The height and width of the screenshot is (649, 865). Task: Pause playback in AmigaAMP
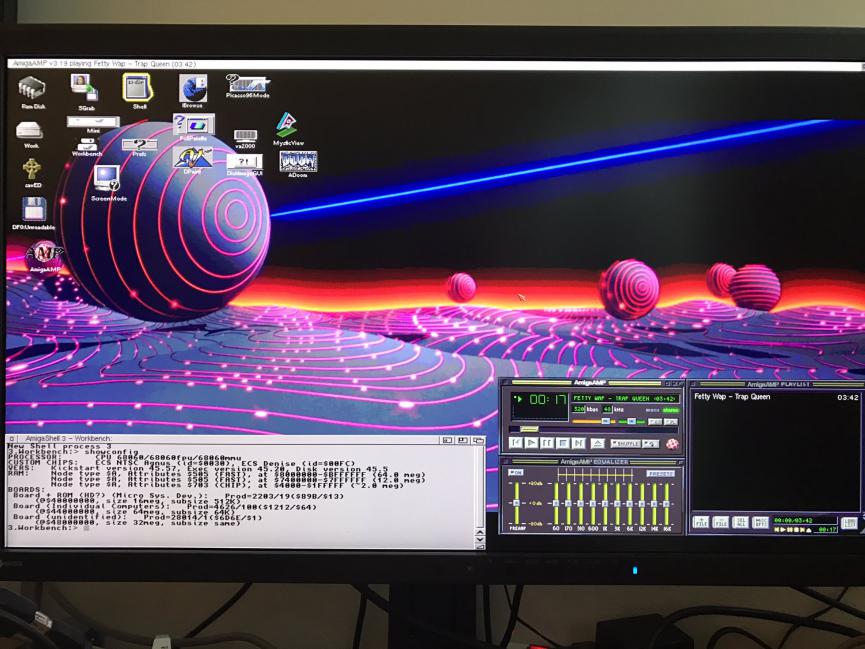pos(548,443)
